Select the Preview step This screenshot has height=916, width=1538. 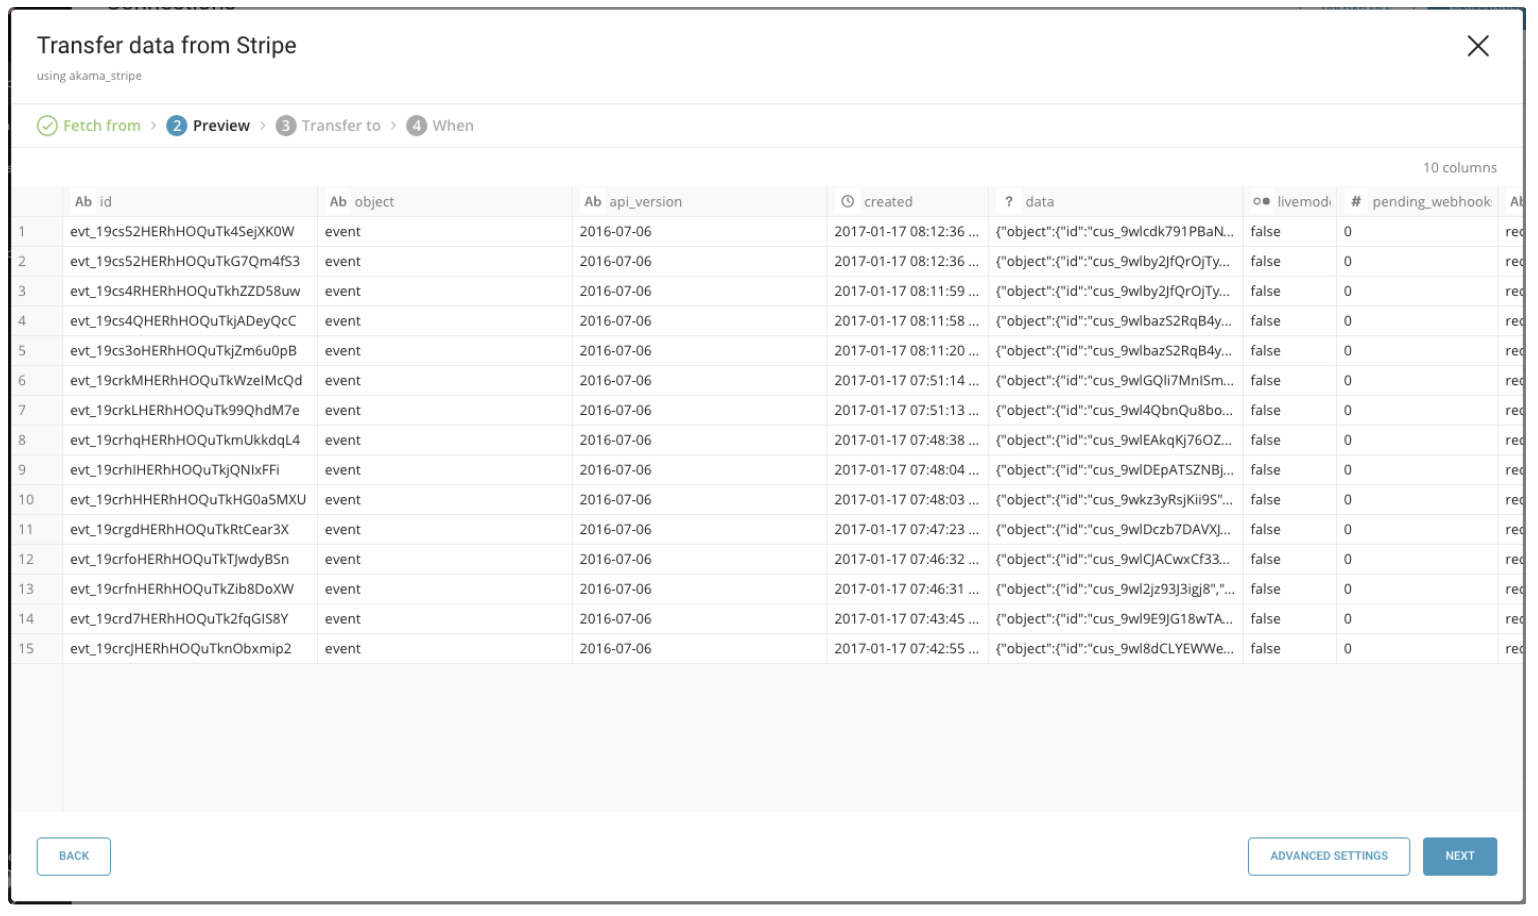(220, 126)
